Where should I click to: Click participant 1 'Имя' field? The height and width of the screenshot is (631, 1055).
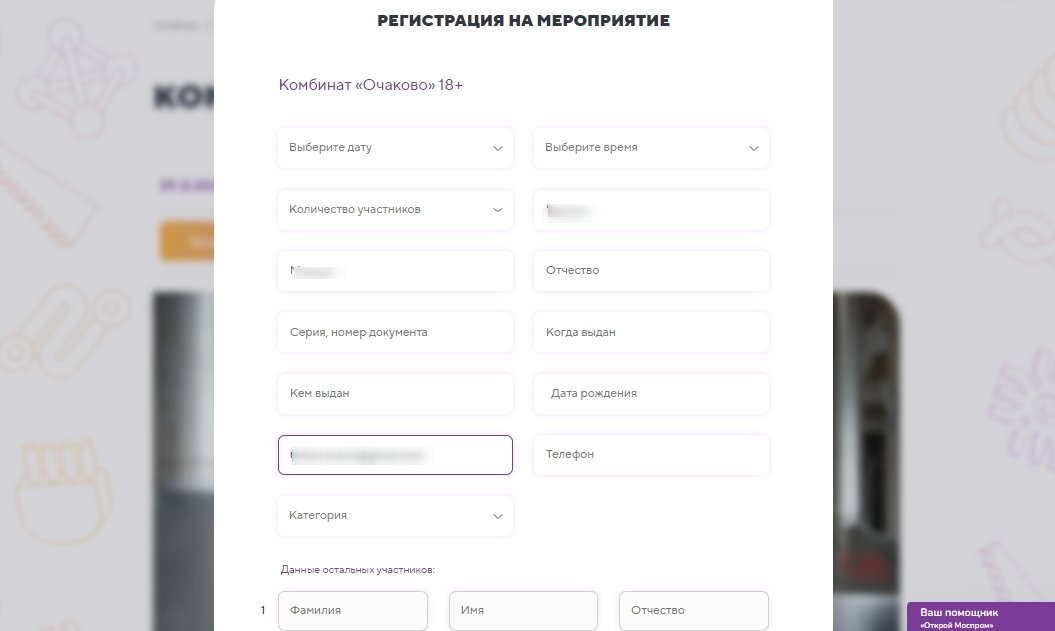tap(523, 610)
